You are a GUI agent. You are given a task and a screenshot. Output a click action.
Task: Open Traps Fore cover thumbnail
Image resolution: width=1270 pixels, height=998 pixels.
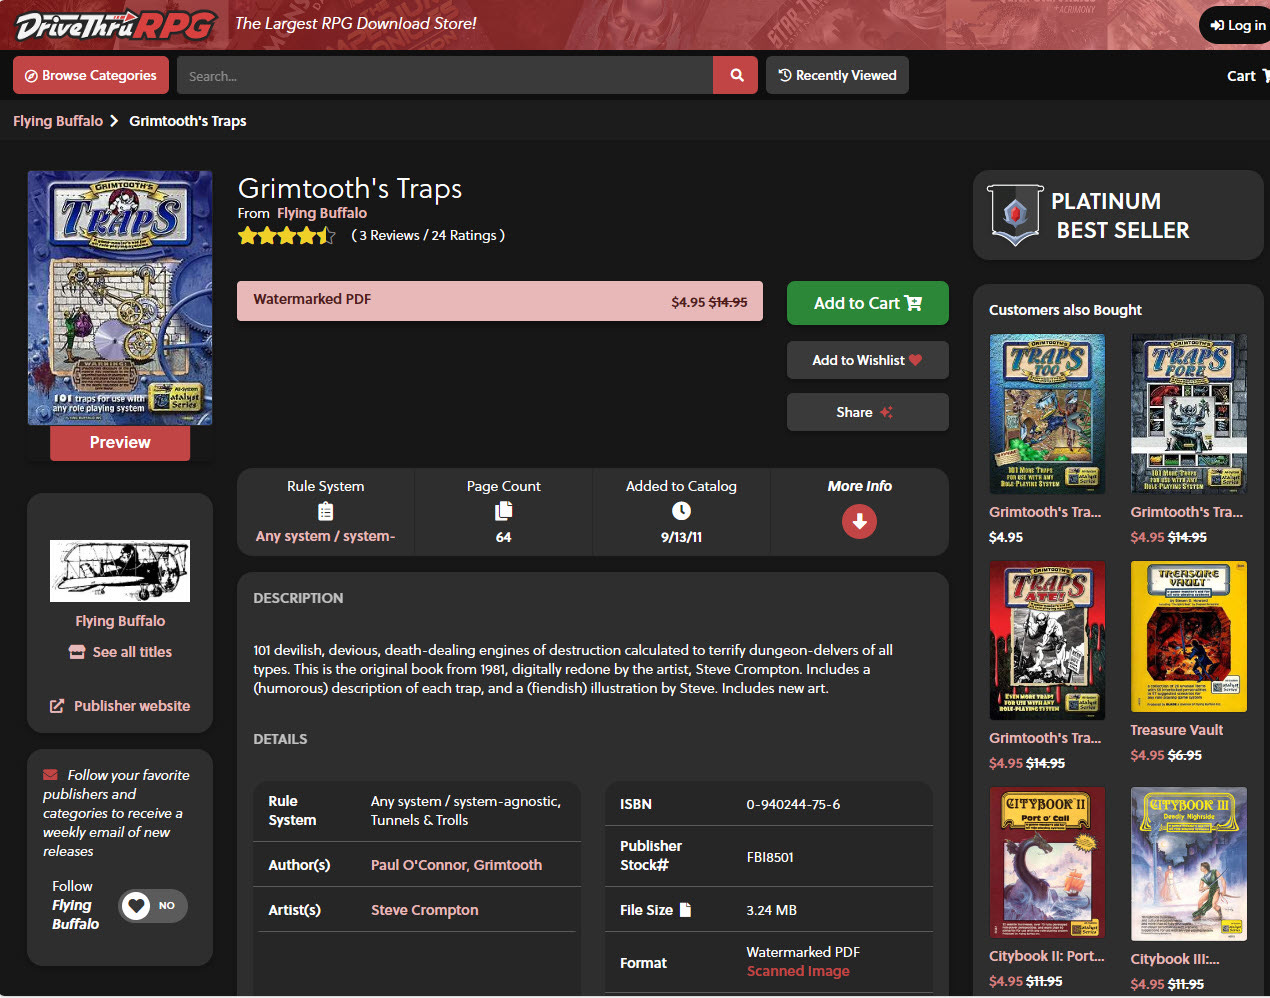pos(1189,413)
